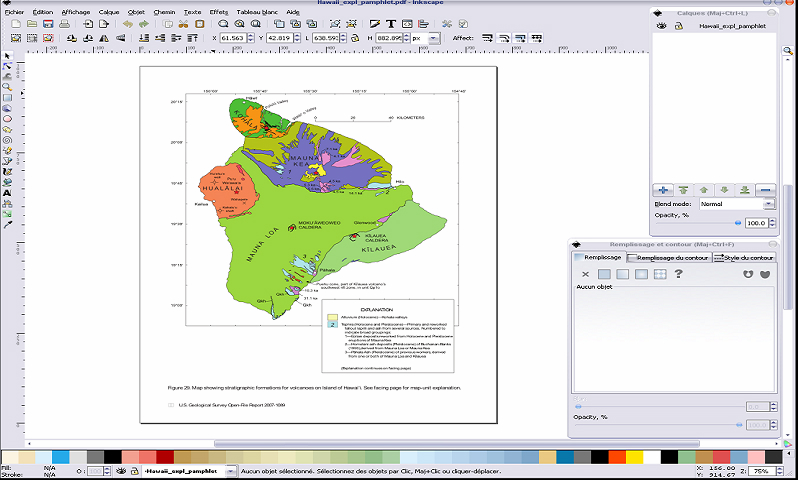The image size is (798, 480).
Task: Select the Node edit tool
Action: (x=7, y=65)
